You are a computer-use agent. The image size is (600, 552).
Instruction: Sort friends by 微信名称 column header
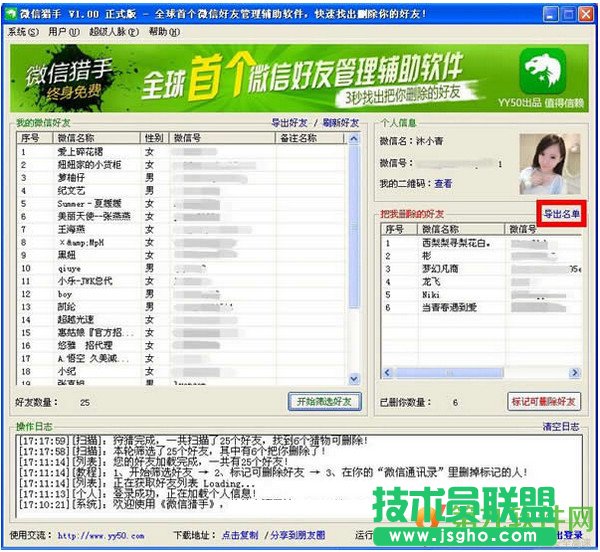click(96, 138)
